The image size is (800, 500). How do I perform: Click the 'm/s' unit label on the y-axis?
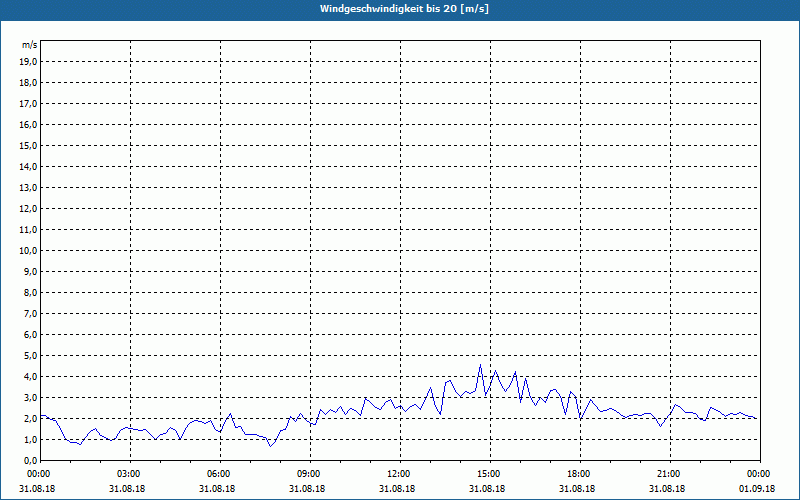(x=30, y=45)
